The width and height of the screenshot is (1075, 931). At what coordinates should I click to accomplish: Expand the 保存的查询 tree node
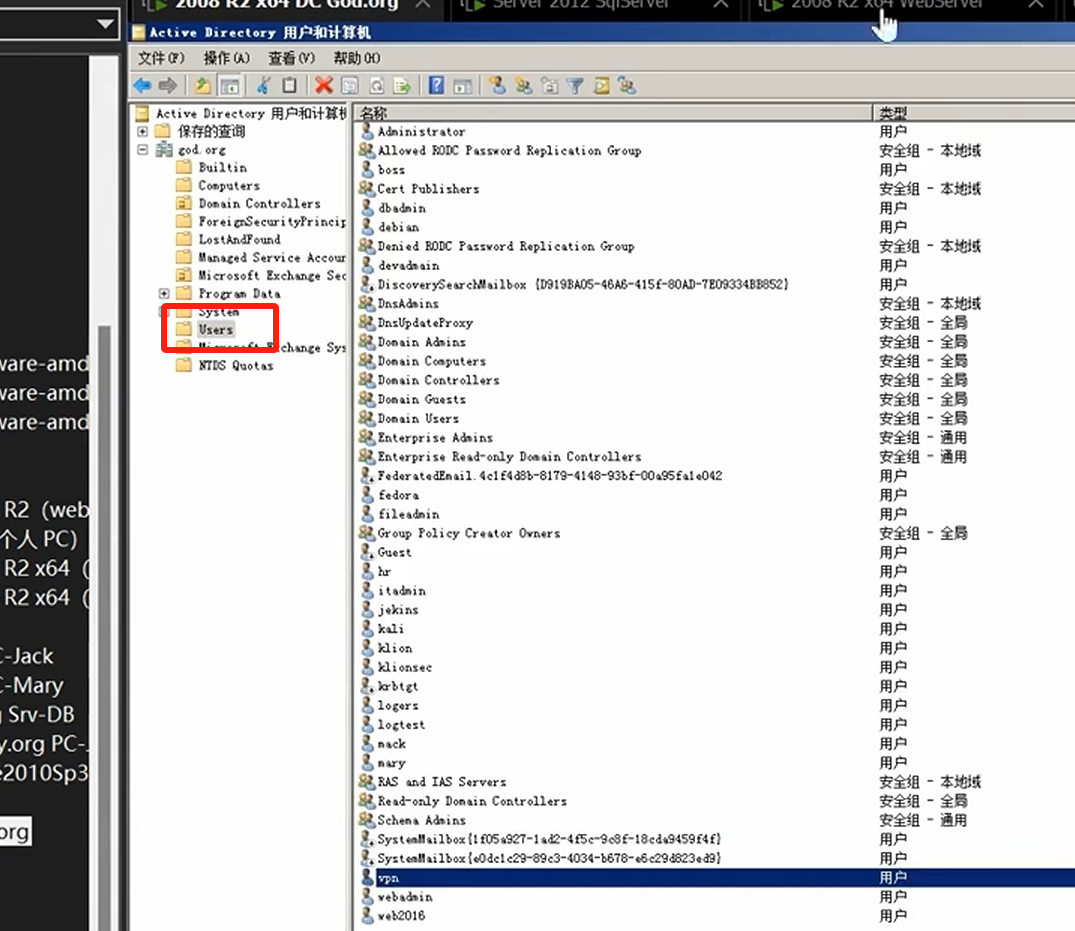click(143, 131)
